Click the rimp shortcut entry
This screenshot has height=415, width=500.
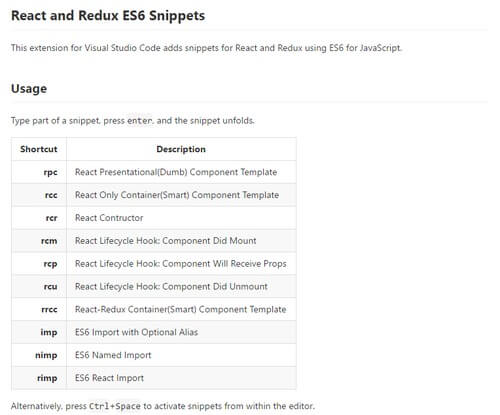pos(47,378)
